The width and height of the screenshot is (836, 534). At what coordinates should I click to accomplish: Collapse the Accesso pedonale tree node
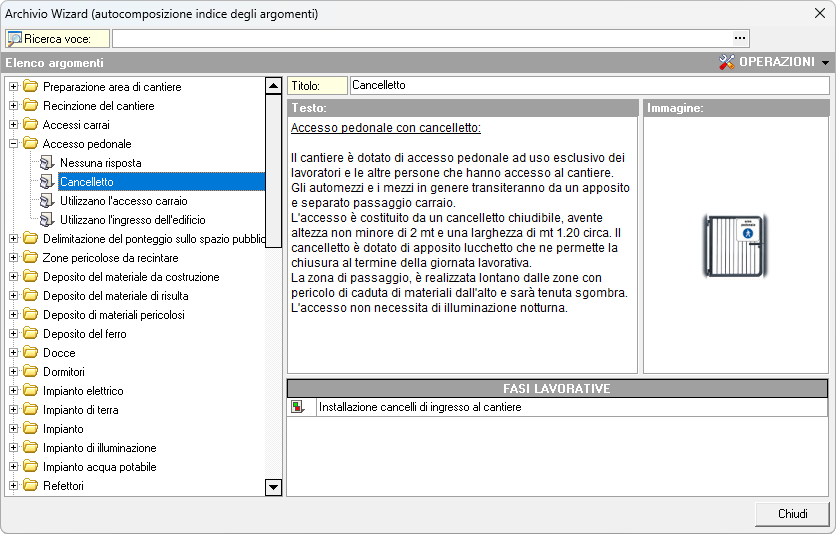(13, 144)
